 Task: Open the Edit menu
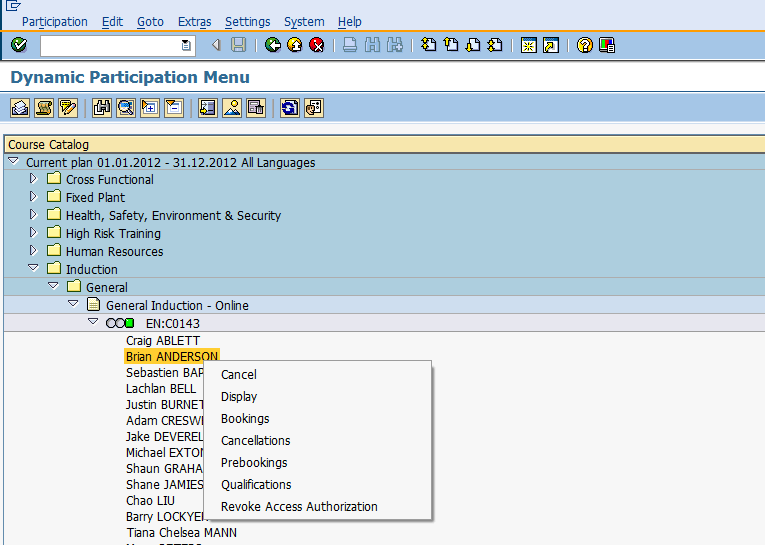pyautogui.click(x=112, y=22)
